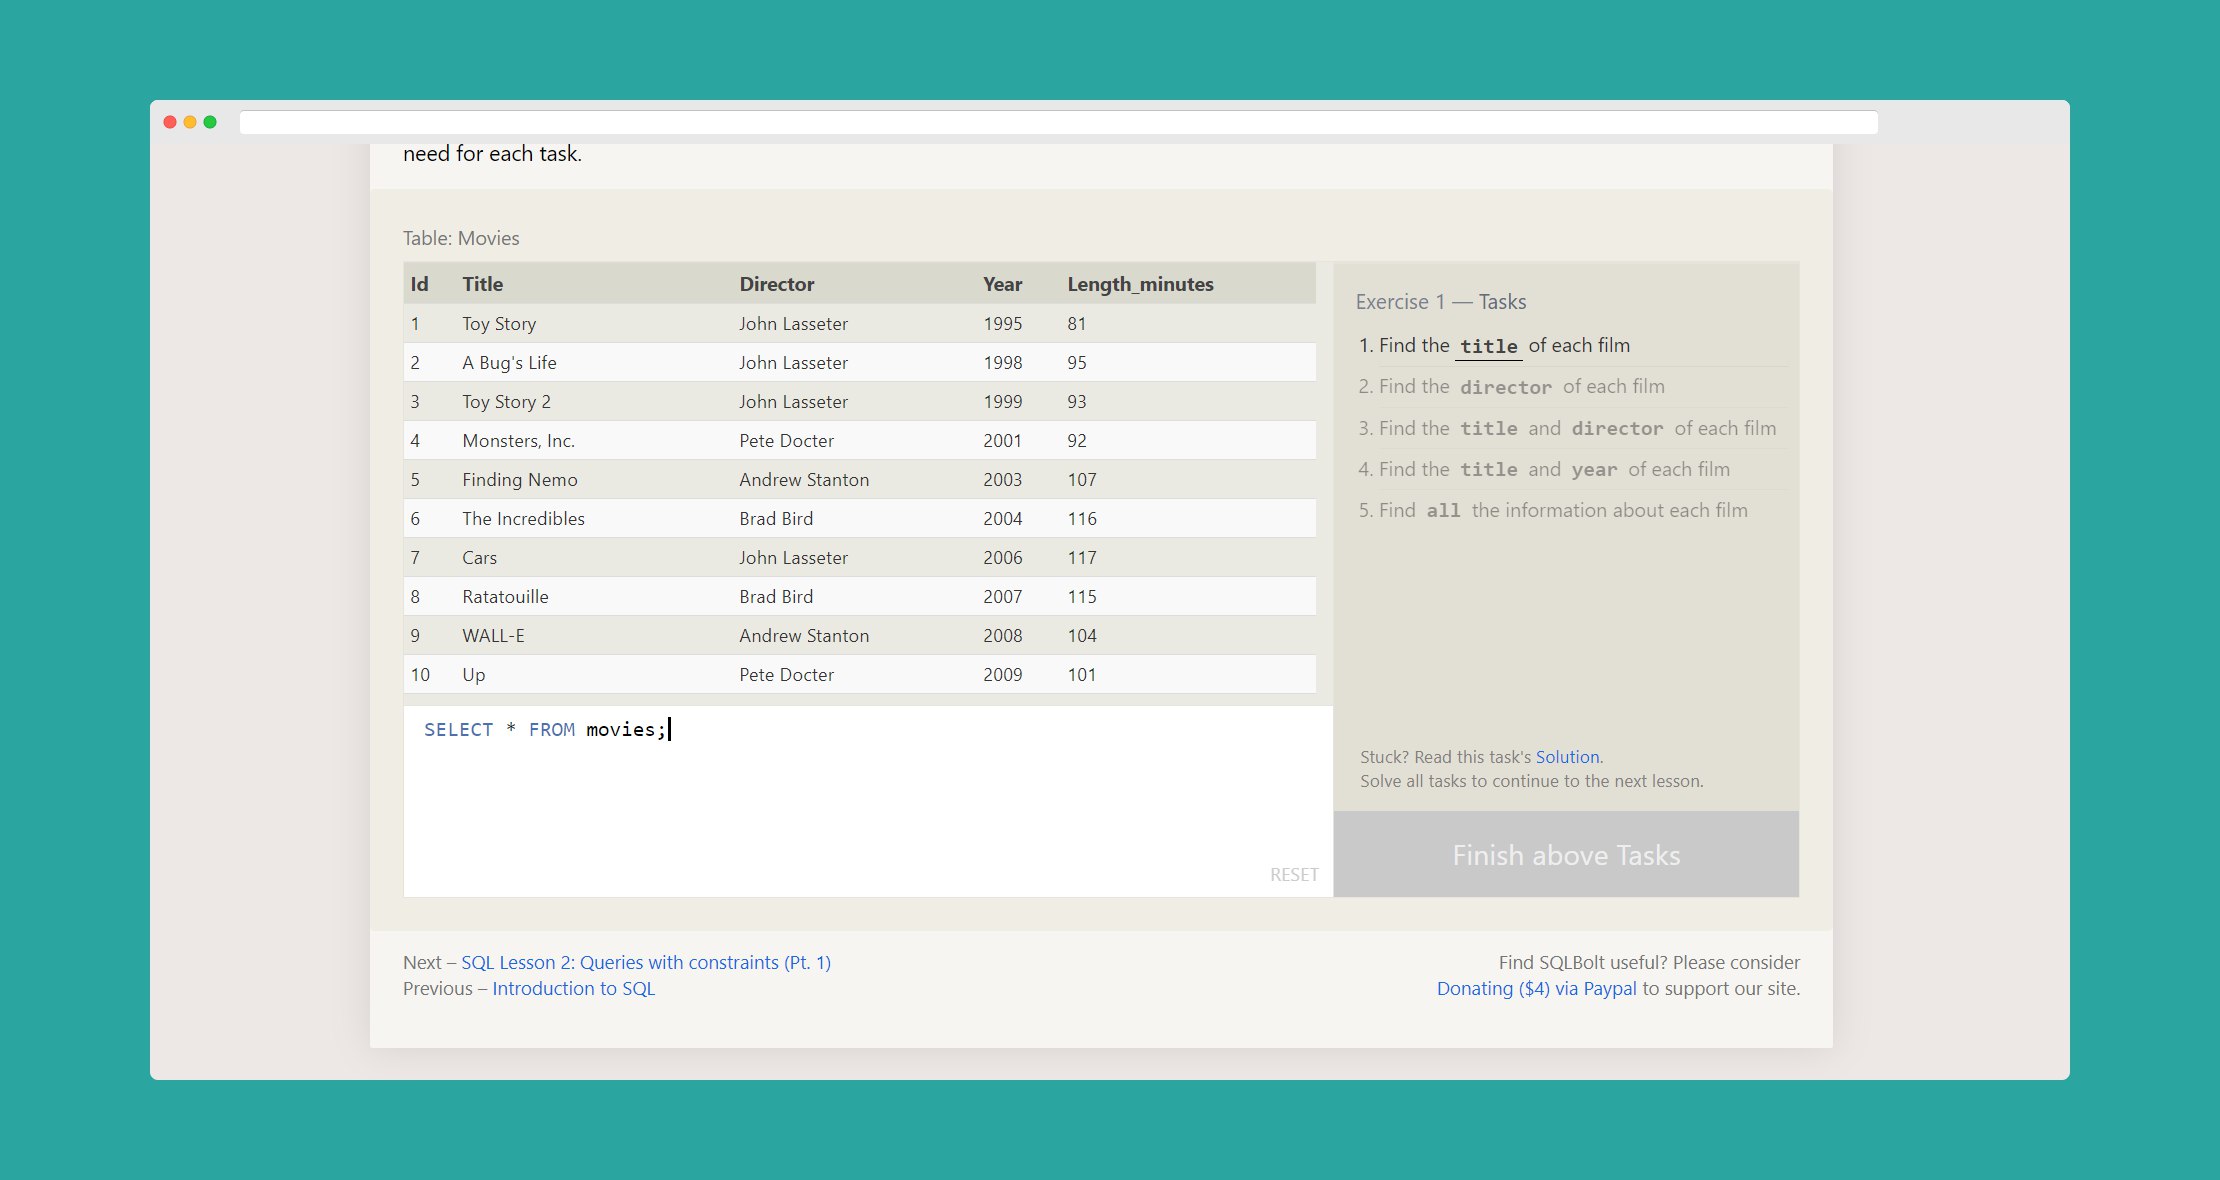Image resolution: width=2220 pixels, height=1180 pixels.
Task: Click into the SQL query editor
Action: click(868, 801)
